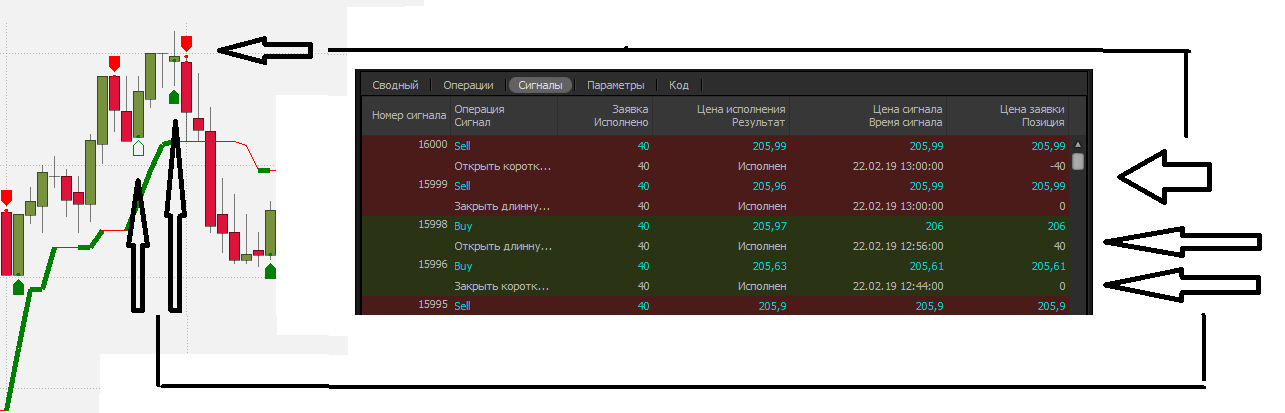Click the signals table scrollbar thumb
The image size is (1285, 413).
point(1078,162)
